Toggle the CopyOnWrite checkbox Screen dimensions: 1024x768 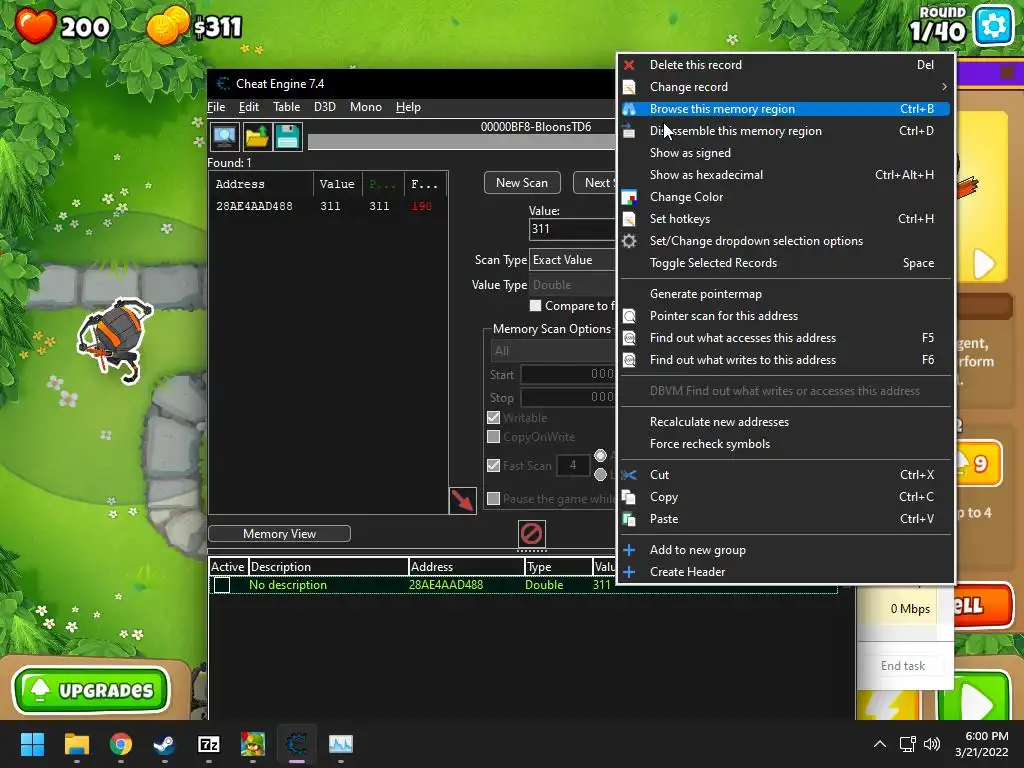click(x=494, y=436)
